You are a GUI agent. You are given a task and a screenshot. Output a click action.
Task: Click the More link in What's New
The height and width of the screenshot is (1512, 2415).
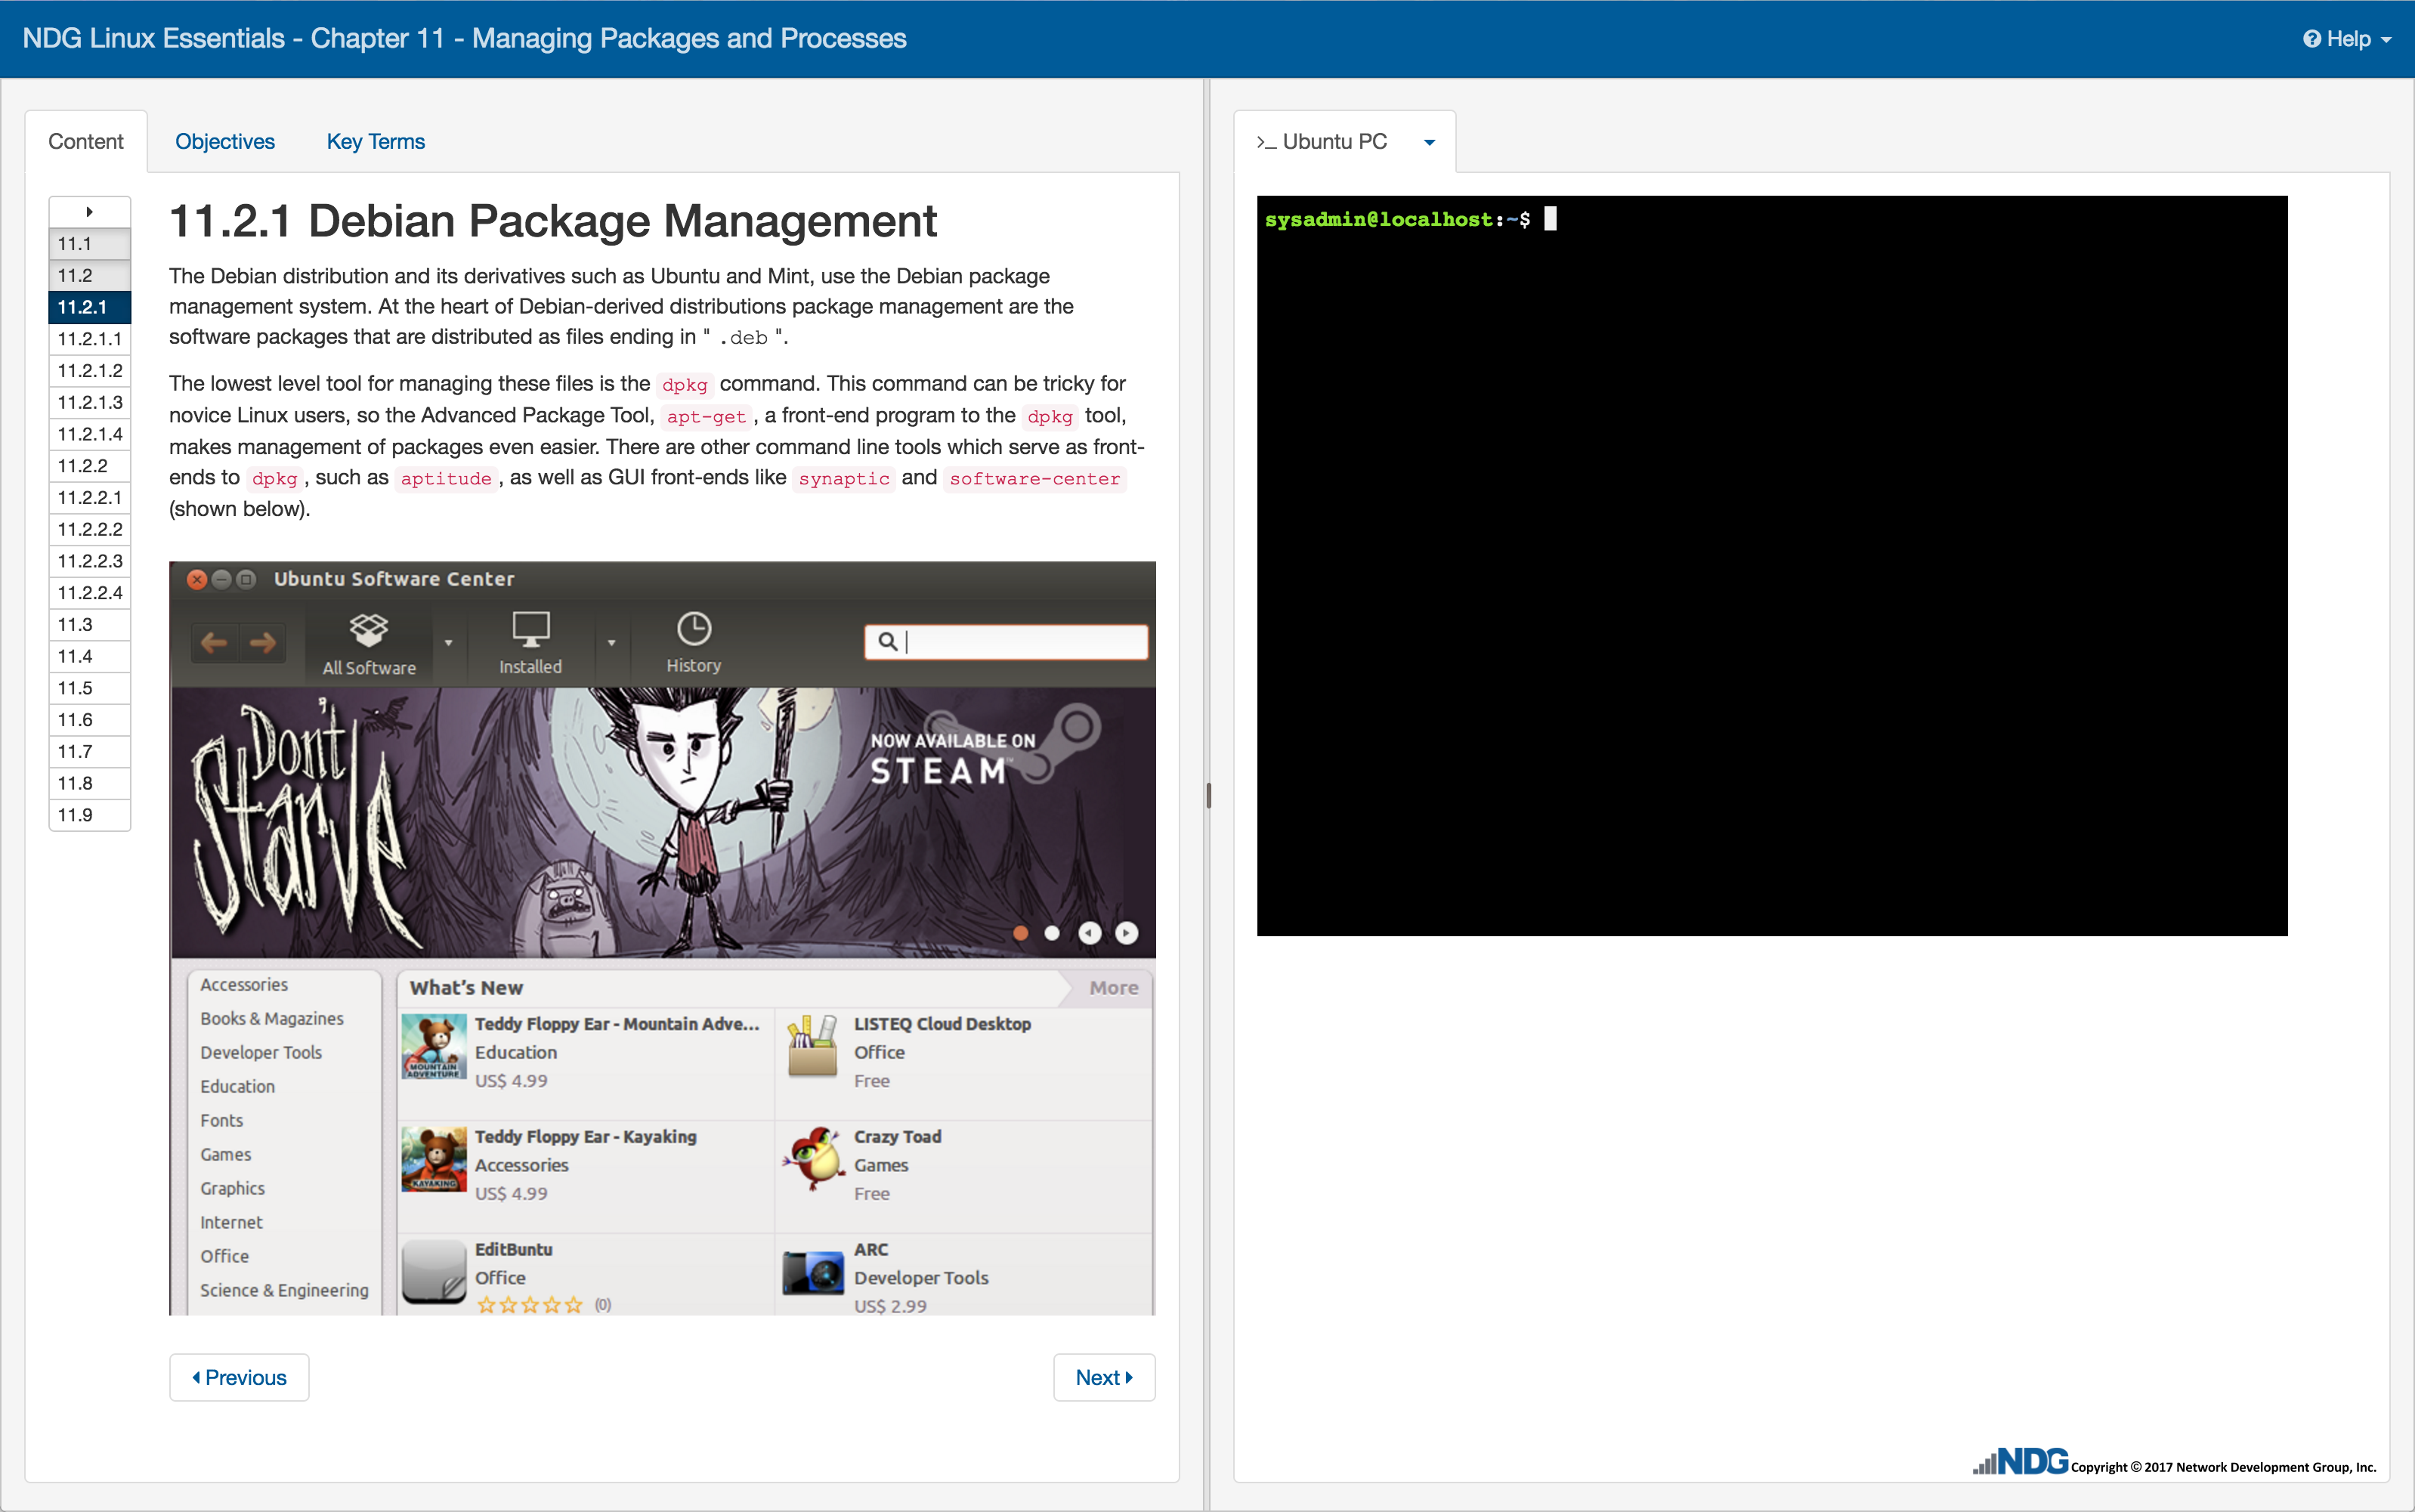pos(1114,988)
